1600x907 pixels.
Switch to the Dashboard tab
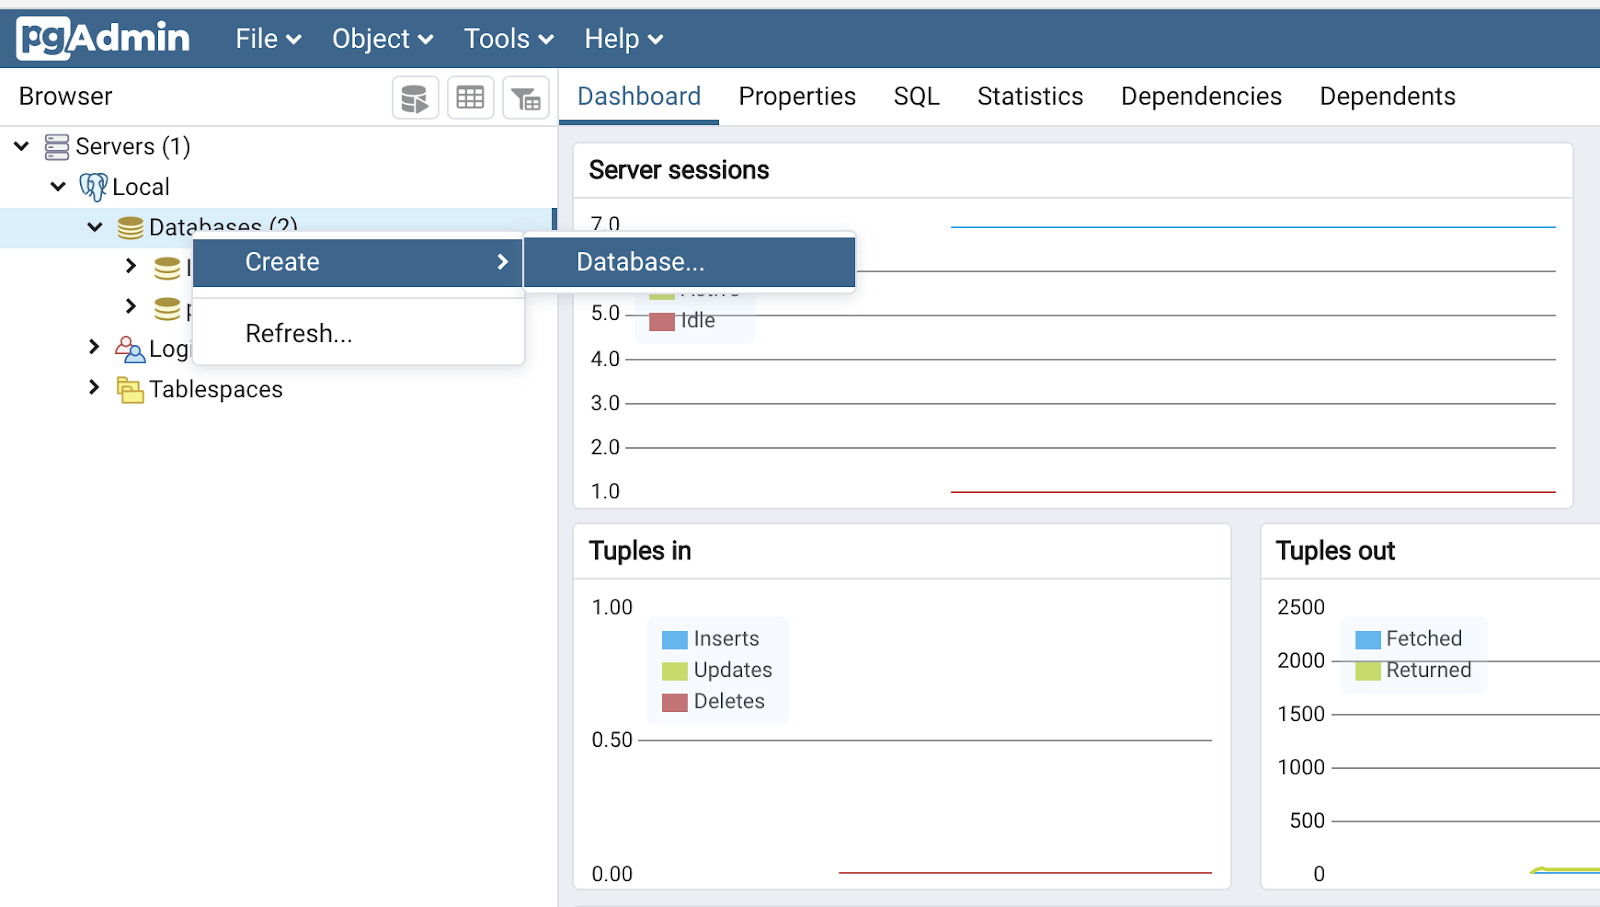(639, 96)
